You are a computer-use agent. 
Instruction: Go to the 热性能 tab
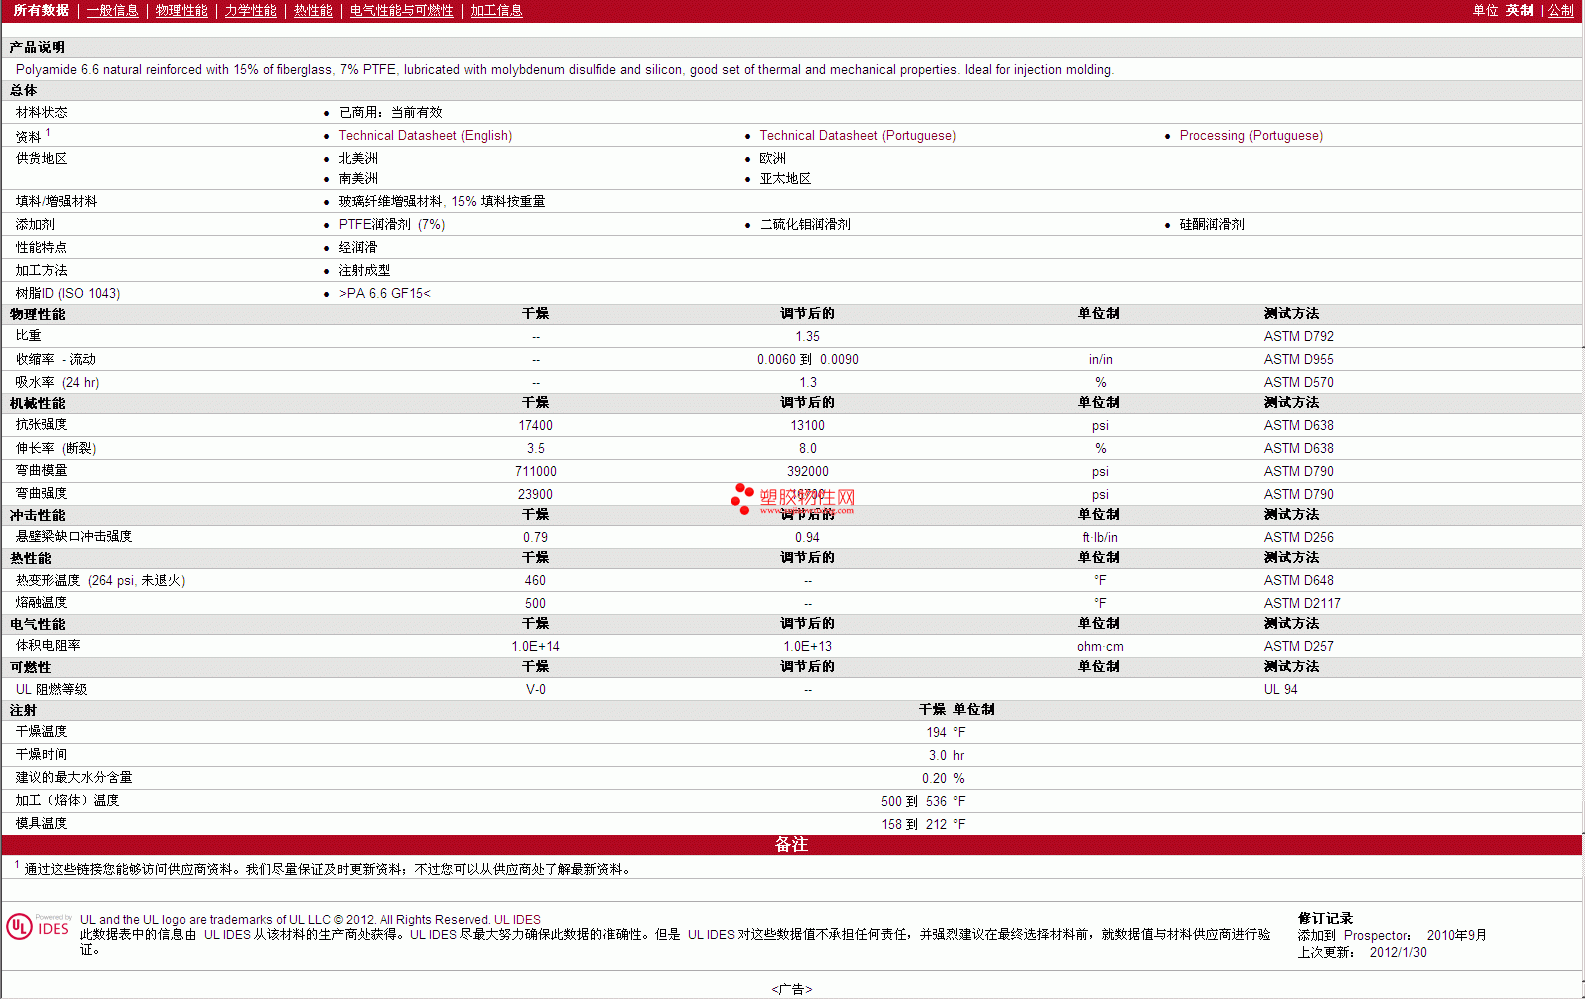(313, 10)
